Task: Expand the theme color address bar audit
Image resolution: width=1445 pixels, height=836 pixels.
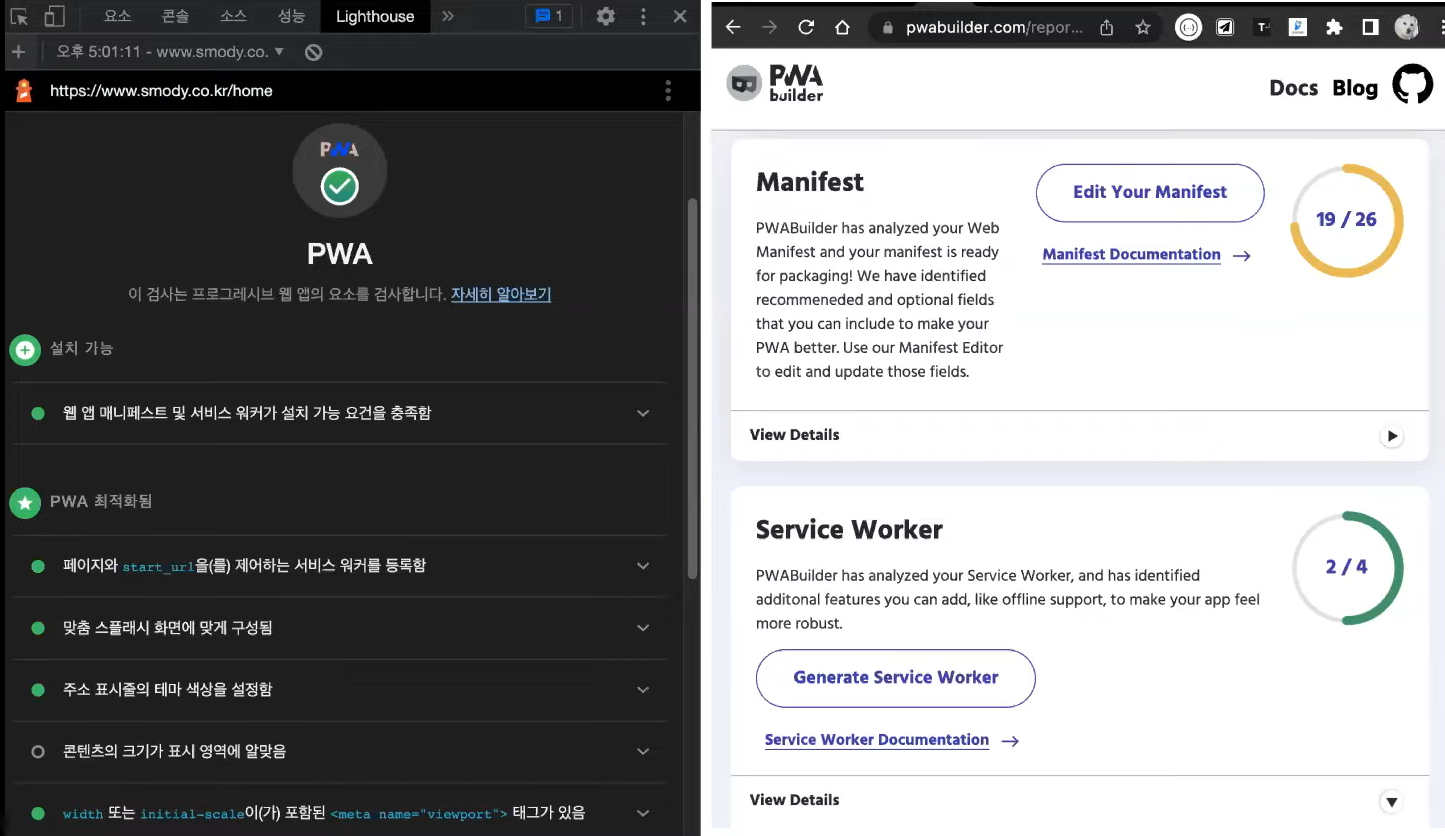Action: (340, 690)
